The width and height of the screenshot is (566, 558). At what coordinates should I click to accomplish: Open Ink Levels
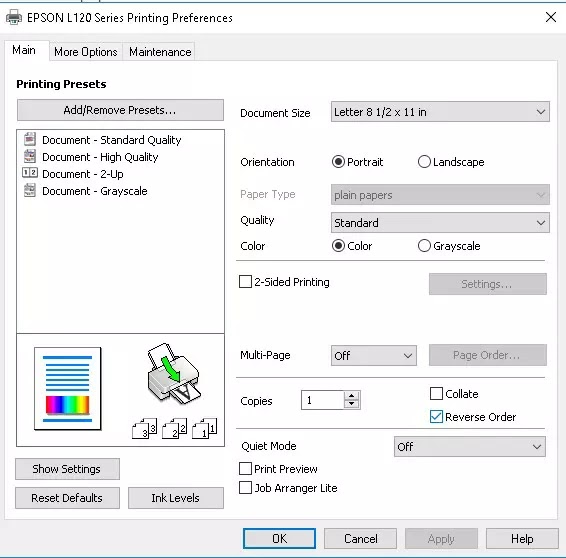point(176,498)
